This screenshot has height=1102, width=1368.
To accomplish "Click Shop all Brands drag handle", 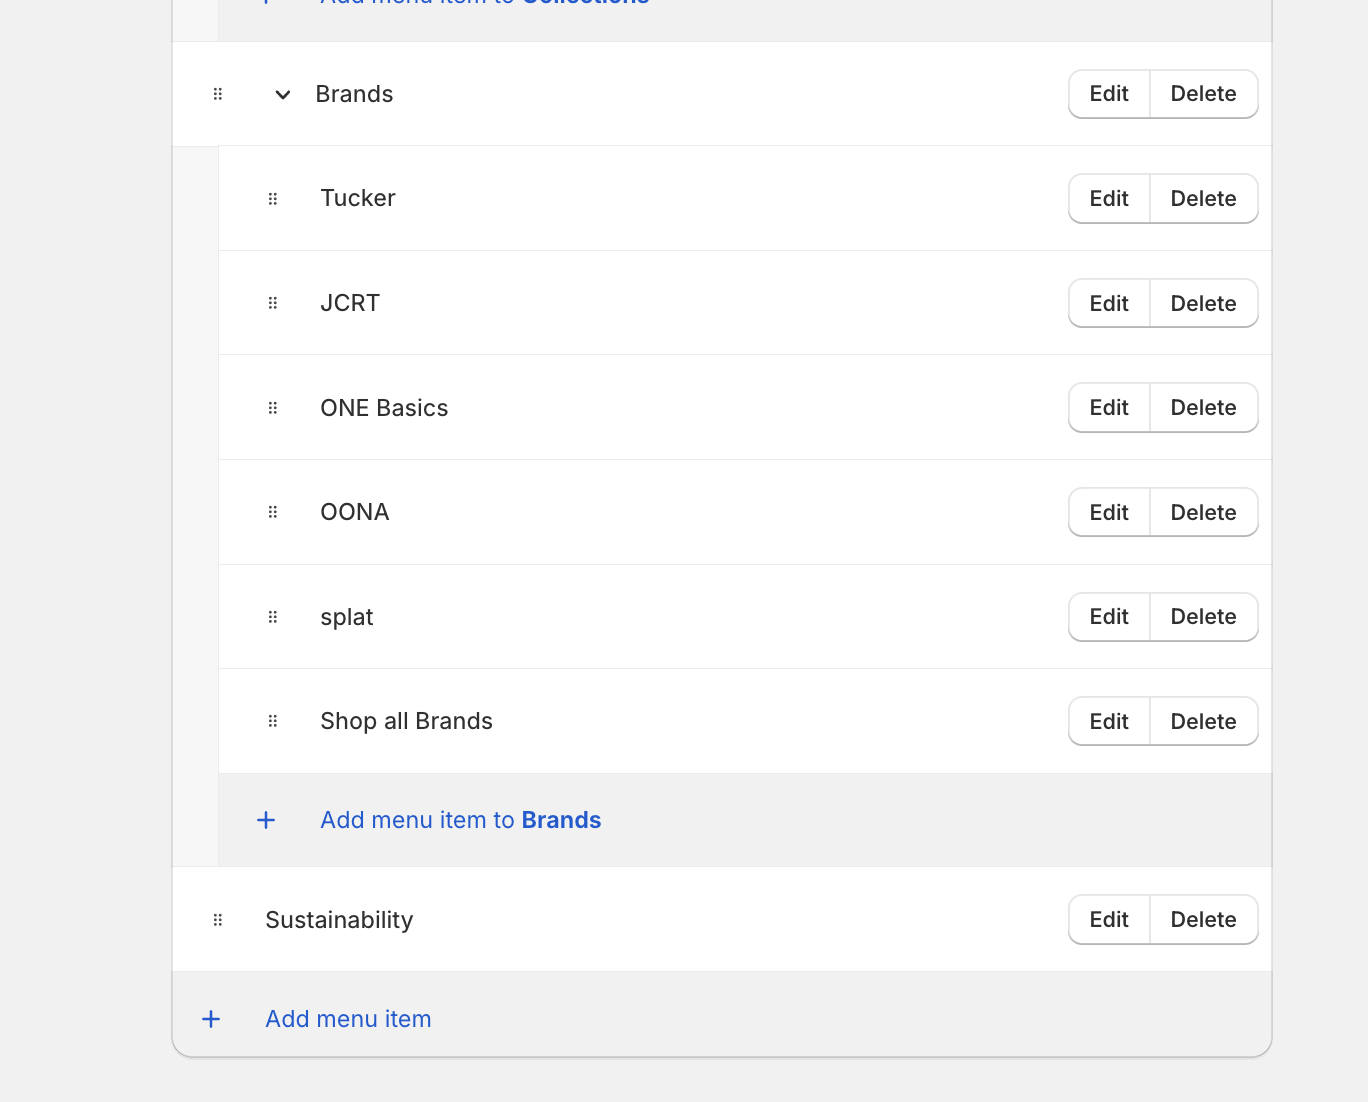I will pos(273,721).
